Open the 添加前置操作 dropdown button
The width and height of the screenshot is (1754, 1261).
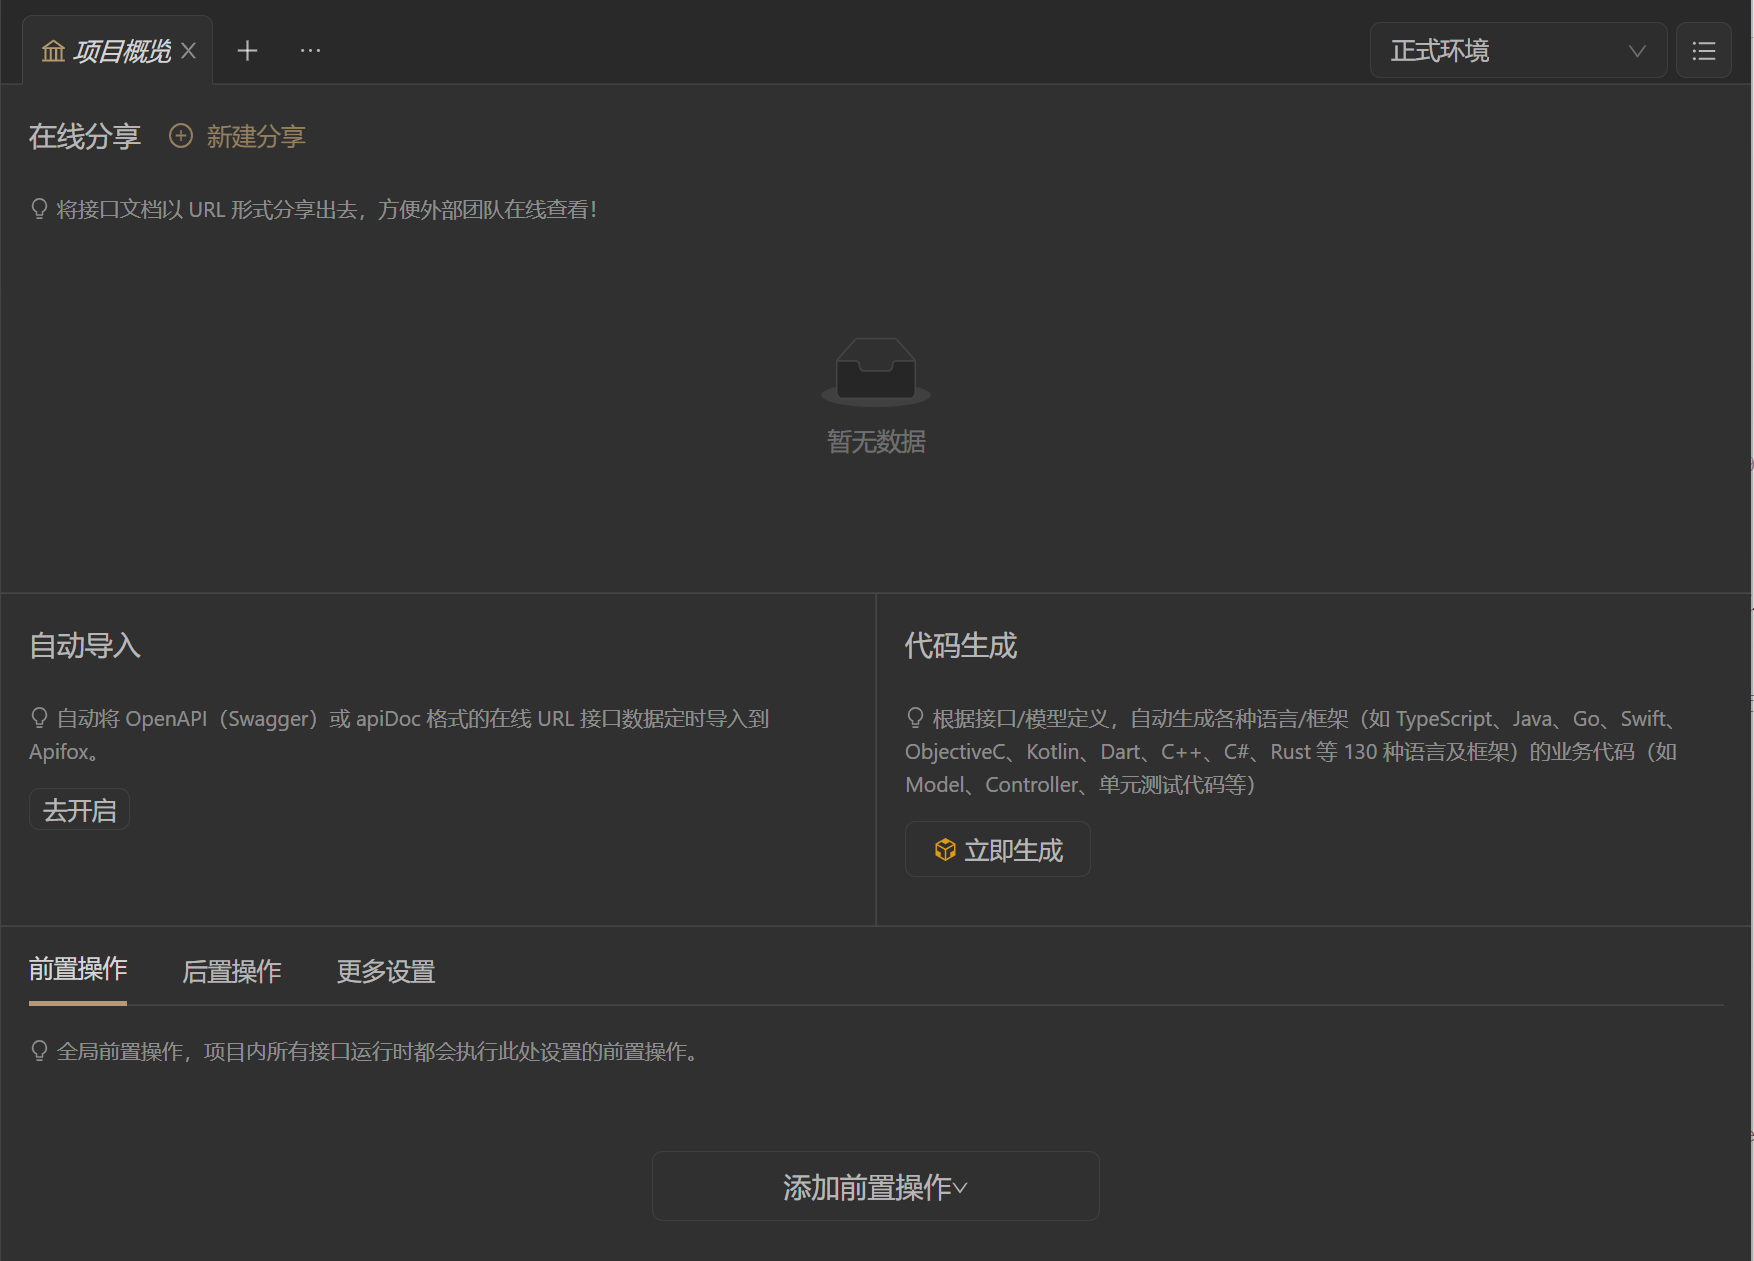876,1186
